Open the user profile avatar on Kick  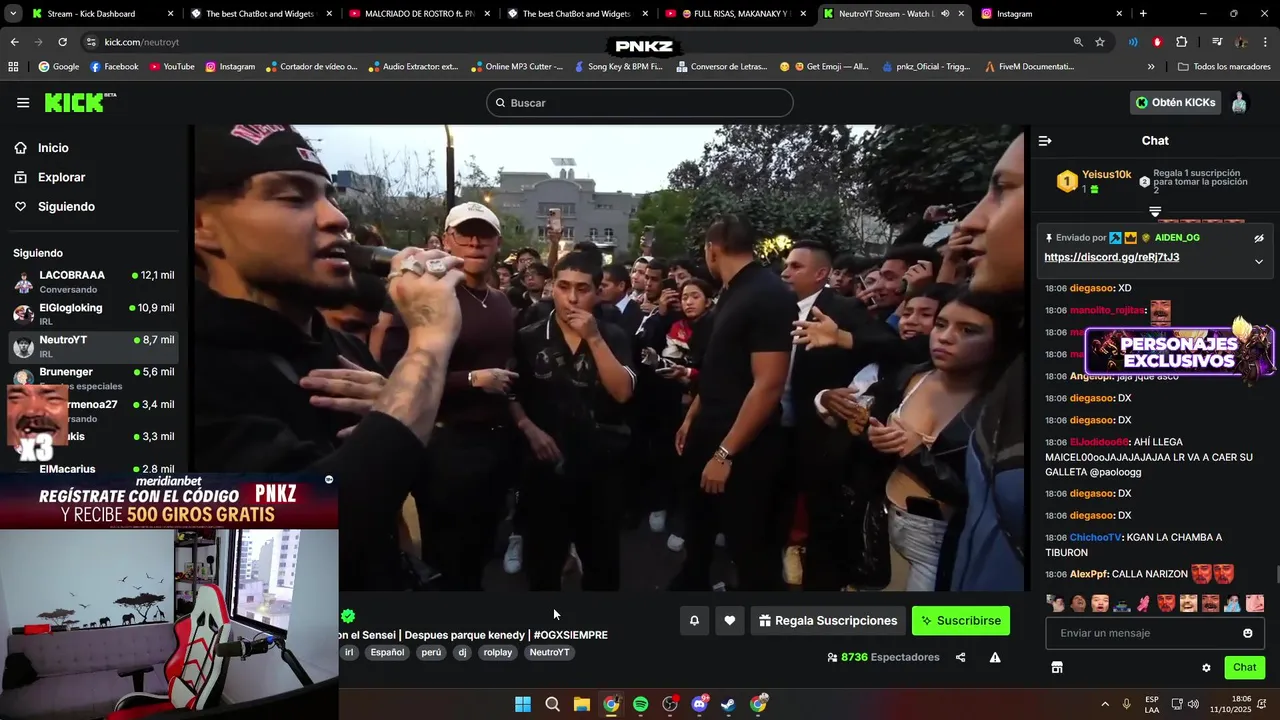1239,103
